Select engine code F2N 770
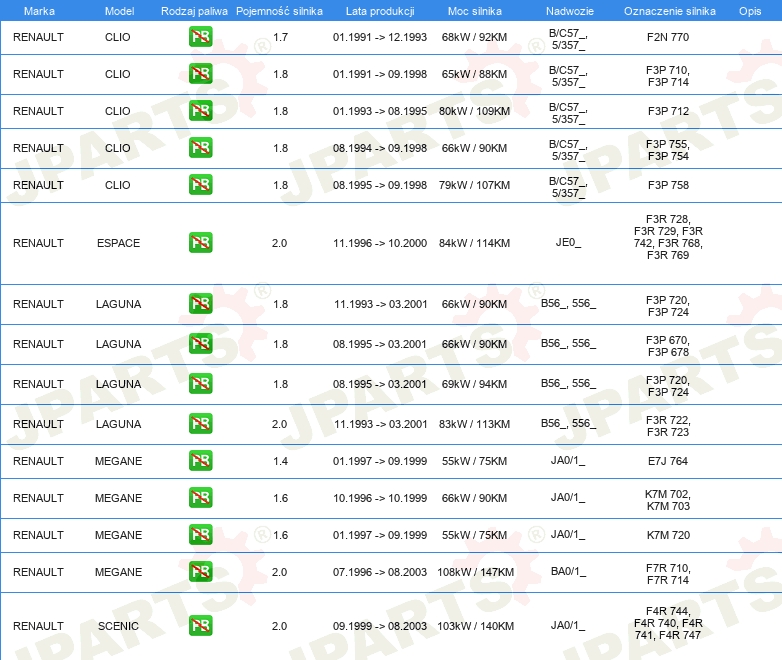Screen dimensions: 782x660 (668, 37)
